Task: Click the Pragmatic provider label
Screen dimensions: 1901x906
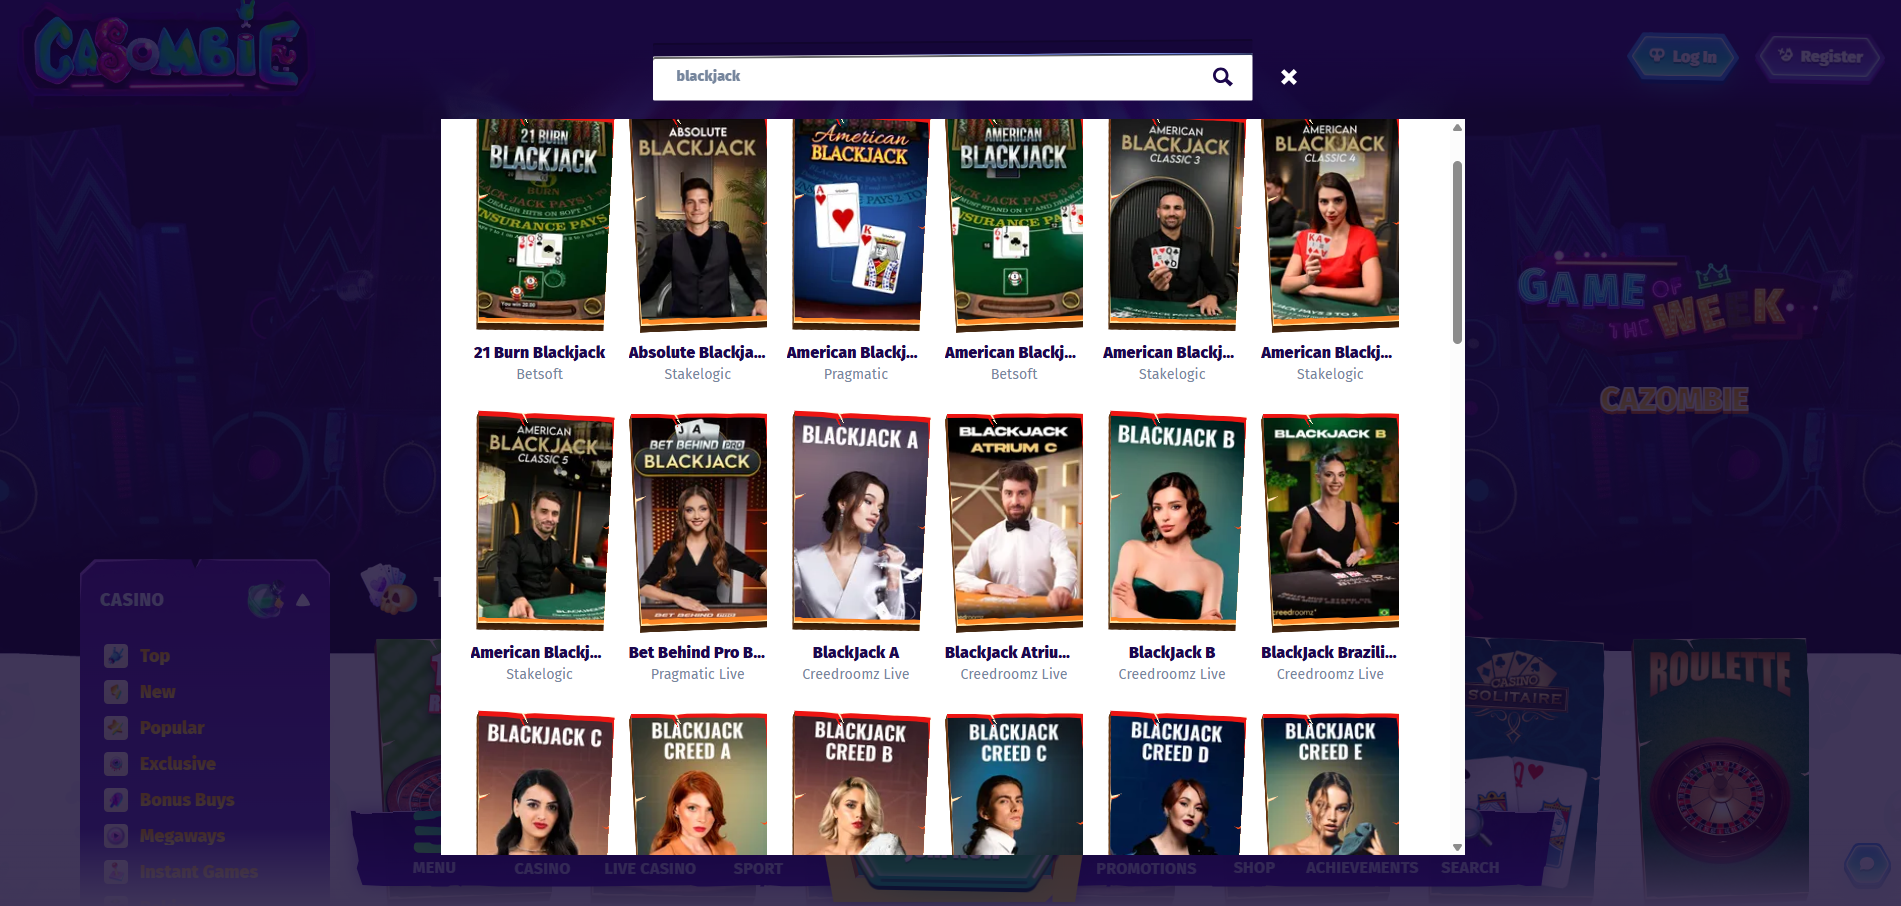Action: (856, 374)
